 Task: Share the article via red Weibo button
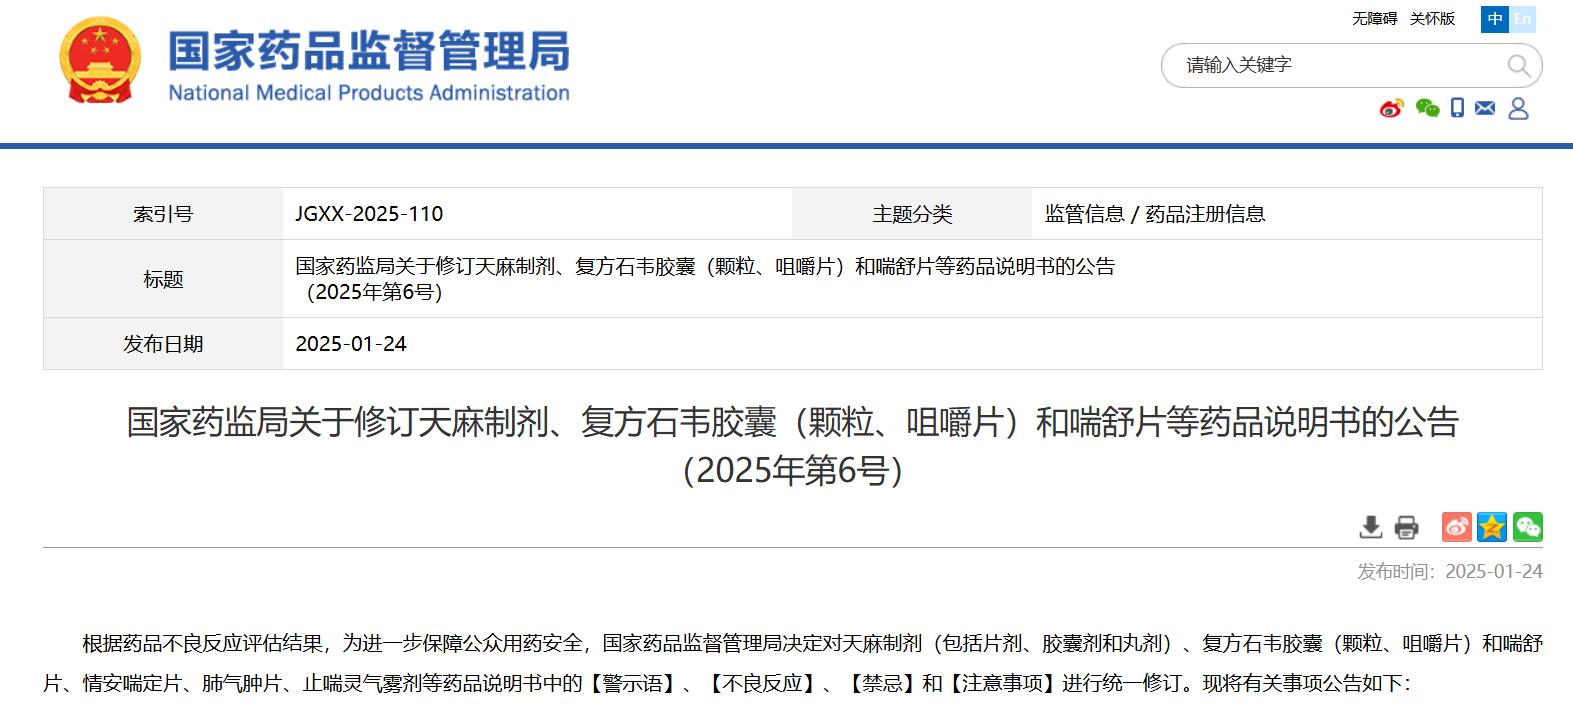[x=1456, y=527]
